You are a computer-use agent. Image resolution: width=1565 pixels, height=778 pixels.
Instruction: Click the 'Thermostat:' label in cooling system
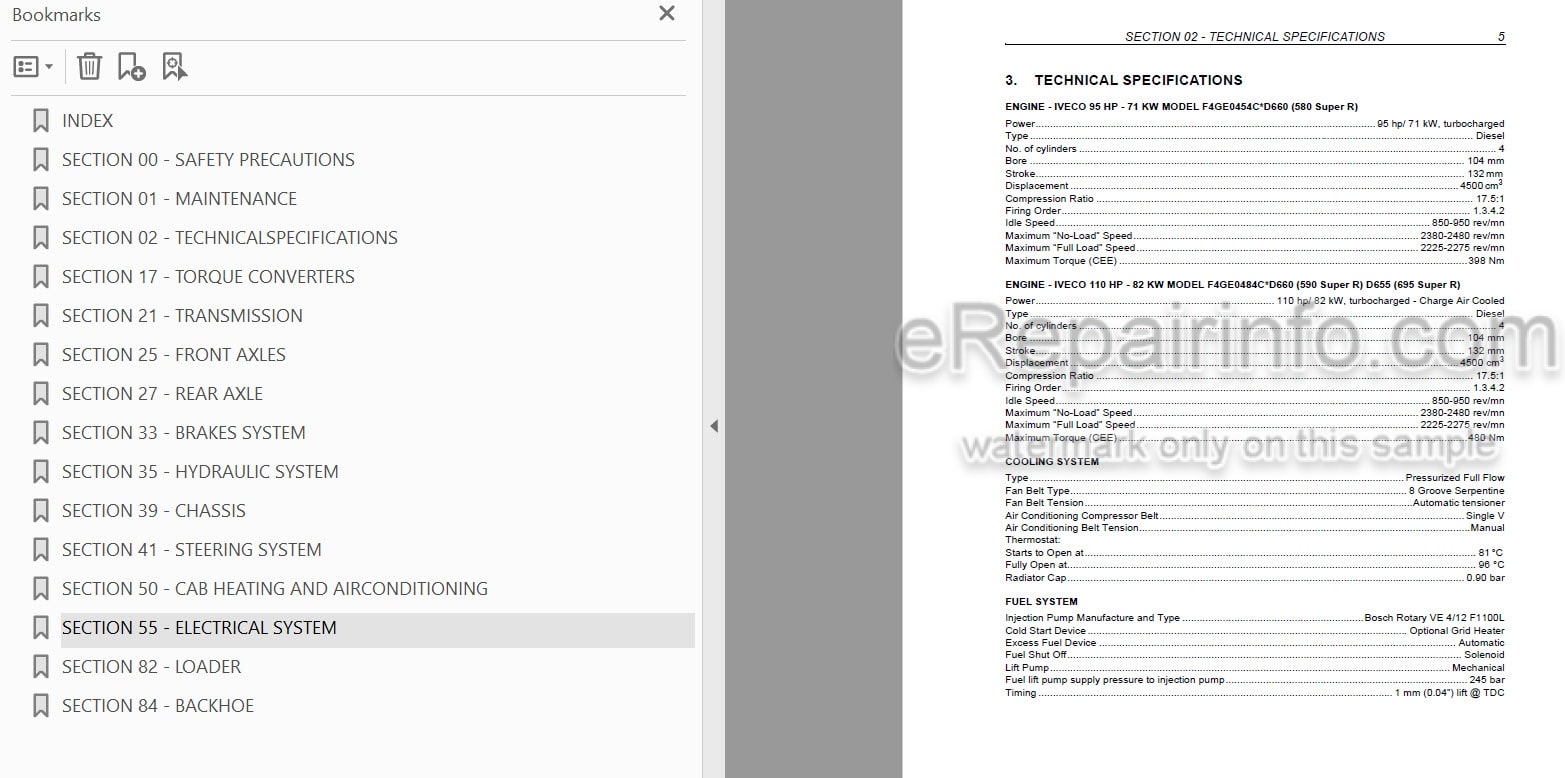(1032, 540)
